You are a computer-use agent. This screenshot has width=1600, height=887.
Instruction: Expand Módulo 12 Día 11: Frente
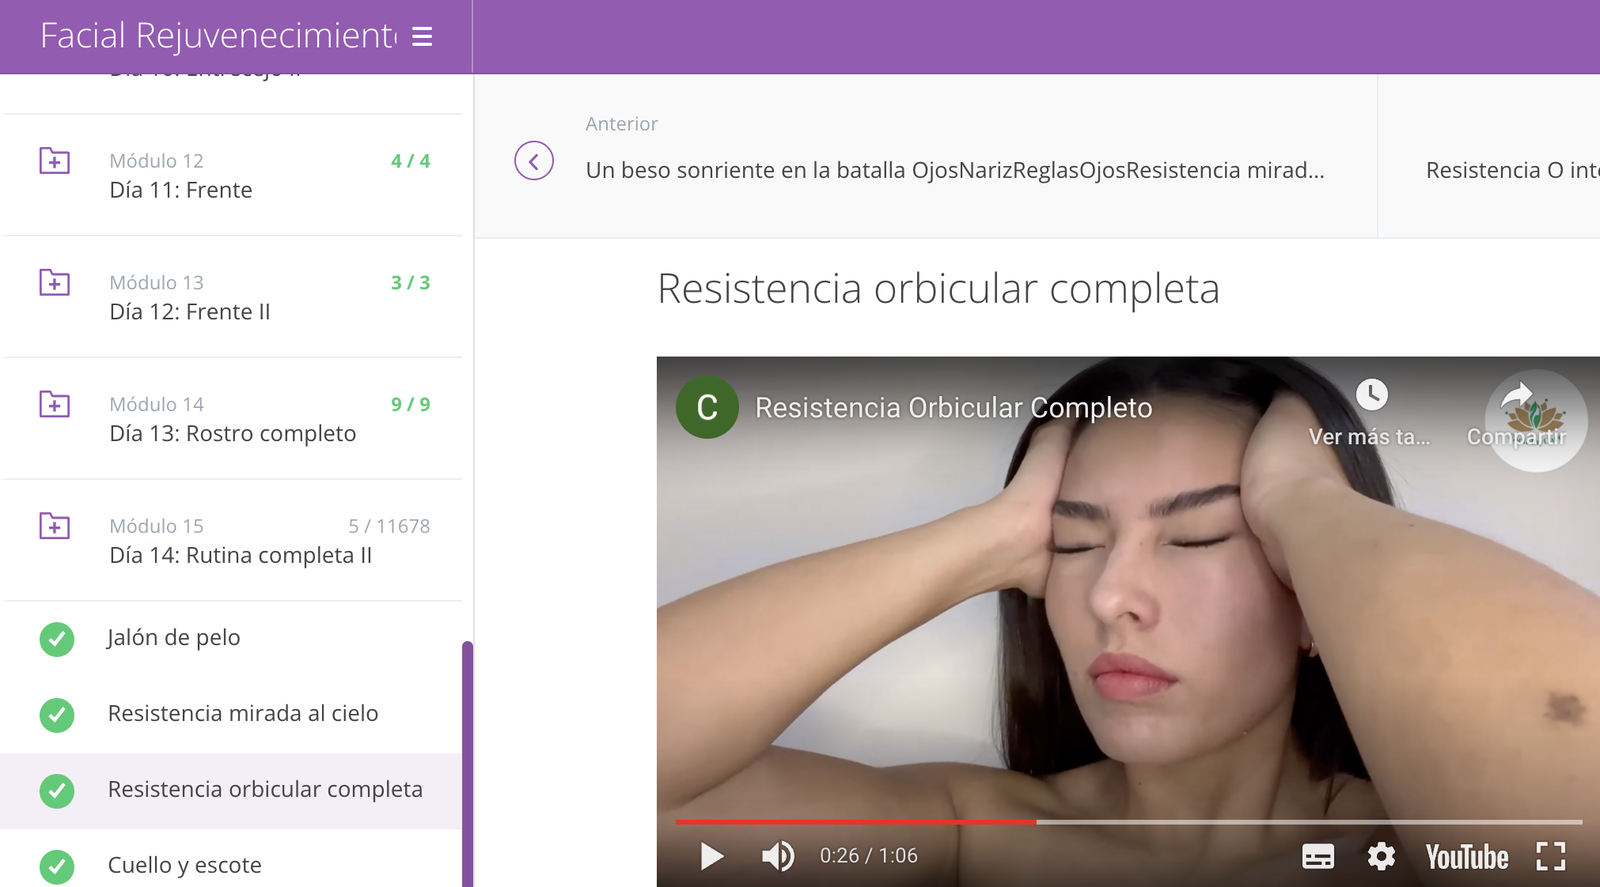pyautogui.click(x=55, y=161)
